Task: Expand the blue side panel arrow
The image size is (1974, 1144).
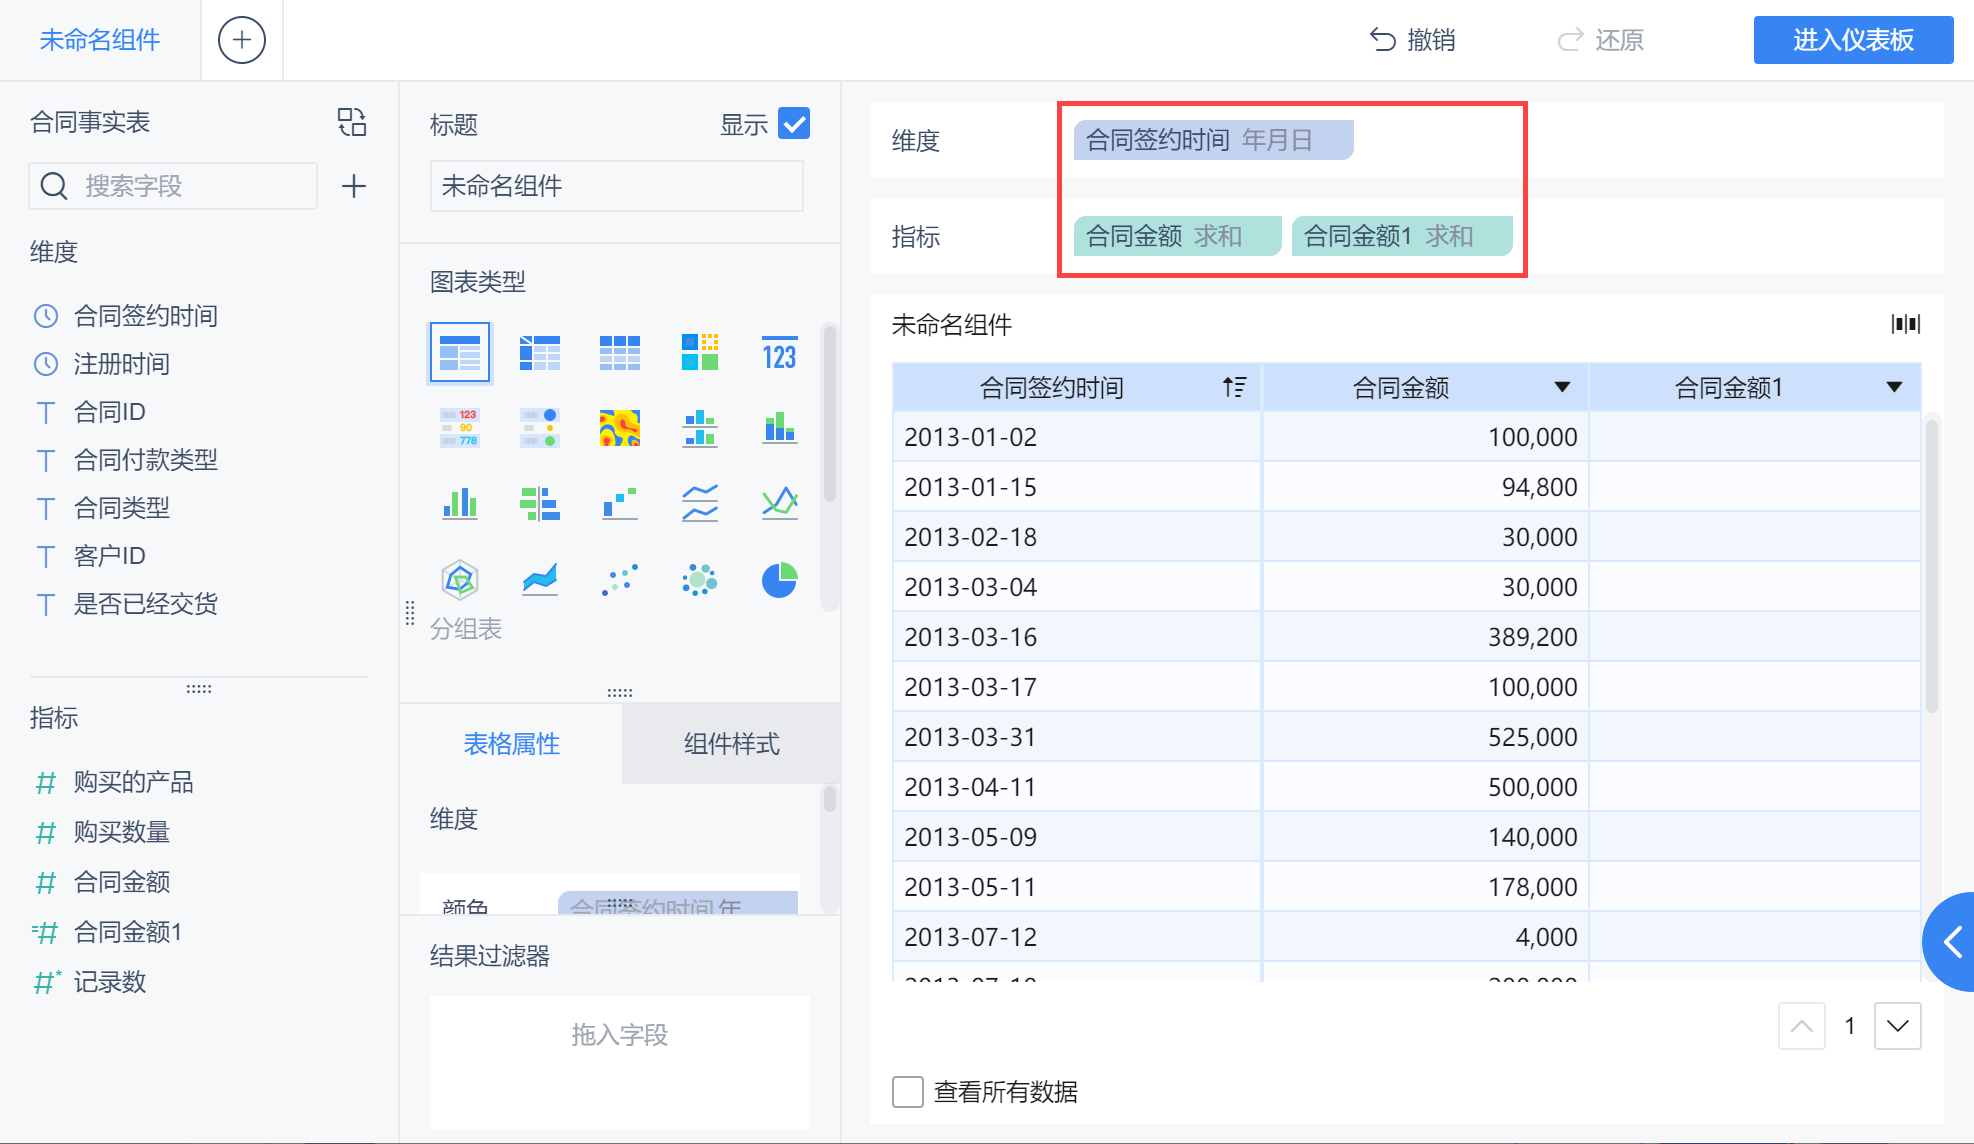Action: [1952, 941]
